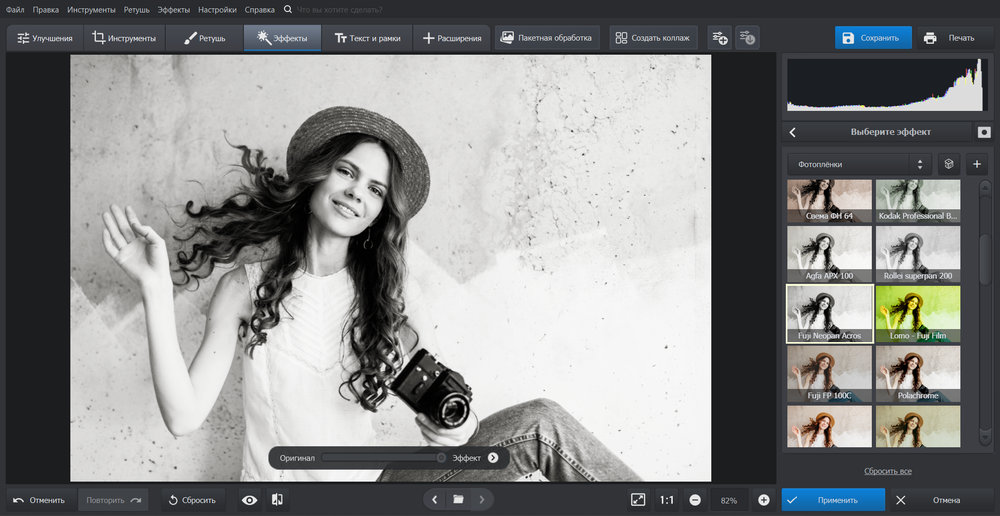Click the Отменить undo button

click(39, 500)
